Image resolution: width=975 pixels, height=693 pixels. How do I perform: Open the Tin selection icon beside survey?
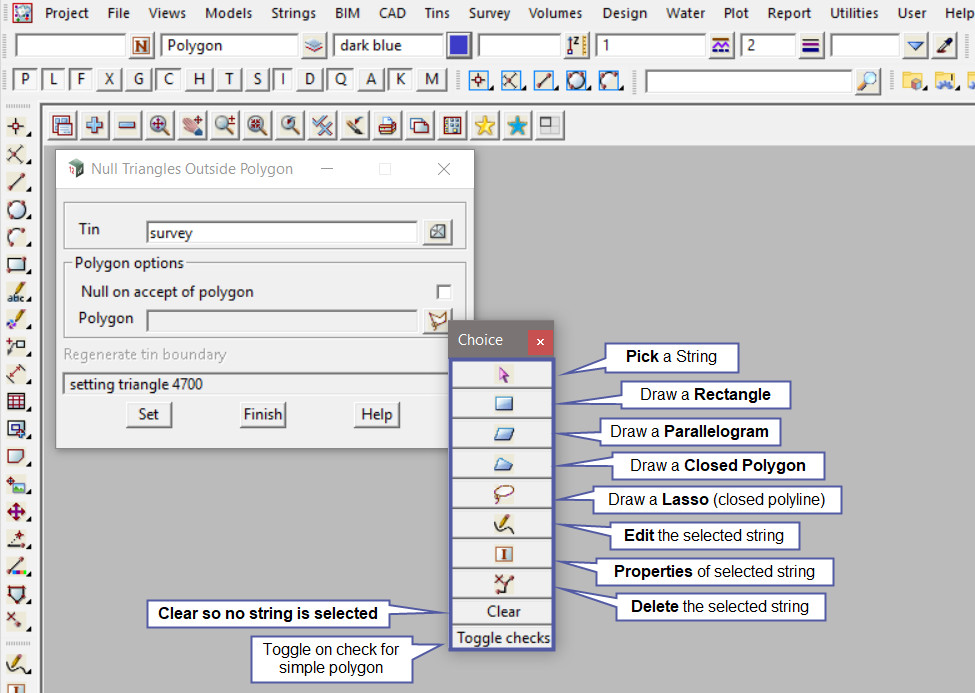click(438, 232)
